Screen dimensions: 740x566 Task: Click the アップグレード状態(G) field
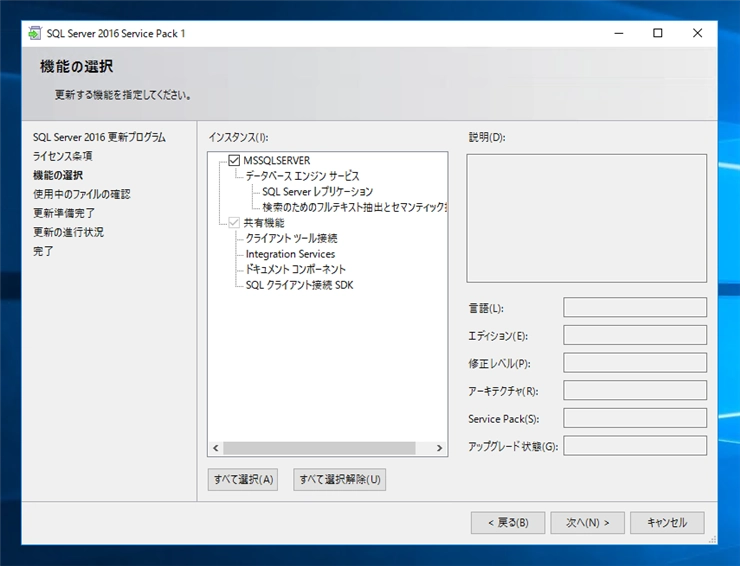[x=635, y=446]
